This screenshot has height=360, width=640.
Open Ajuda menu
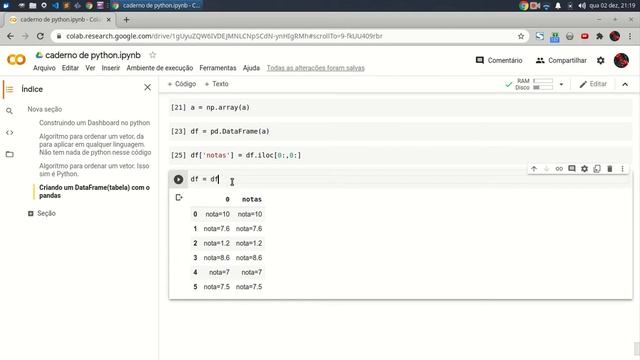click(251, 68)
